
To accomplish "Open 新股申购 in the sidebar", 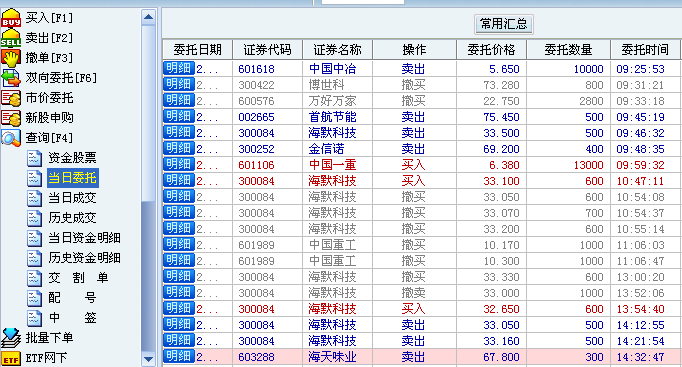I will click(x=49, y=118).
